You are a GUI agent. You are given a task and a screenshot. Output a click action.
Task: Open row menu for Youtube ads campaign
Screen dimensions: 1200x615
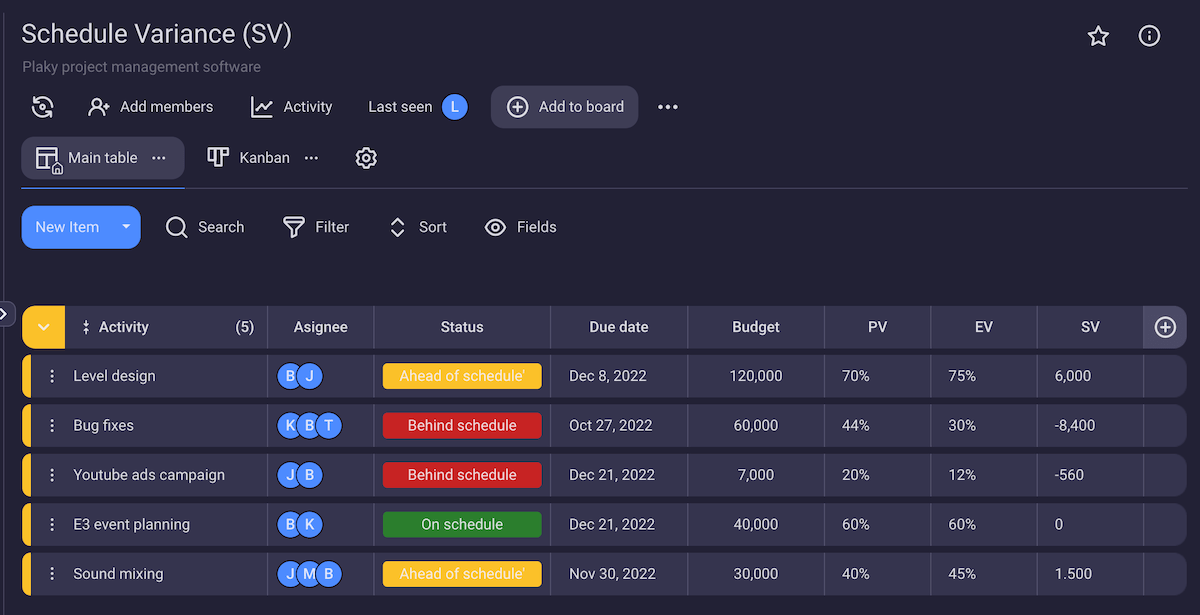coord(52,475)
